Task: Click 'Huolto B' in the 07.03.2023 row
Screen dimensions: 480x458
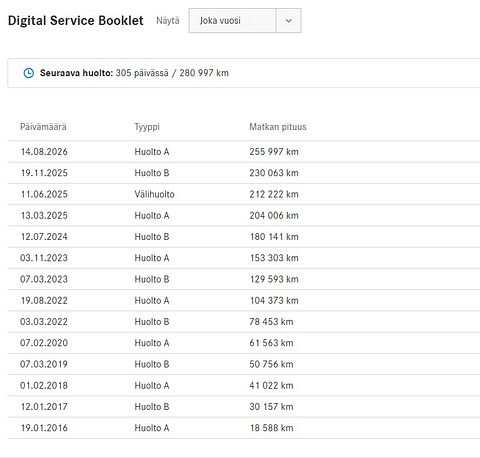Action: 152,279
